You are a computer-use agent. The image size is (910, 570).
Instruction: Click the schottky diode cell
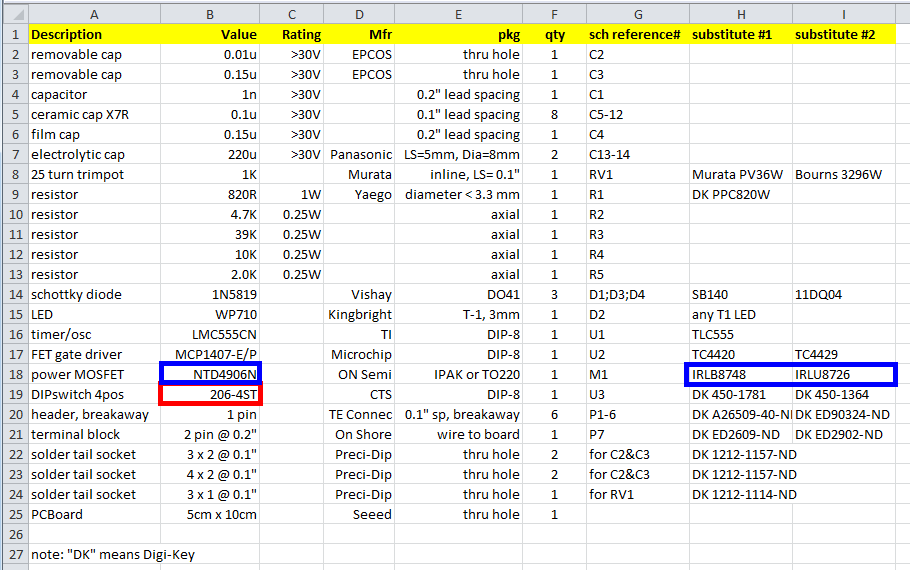pos(94,295)
